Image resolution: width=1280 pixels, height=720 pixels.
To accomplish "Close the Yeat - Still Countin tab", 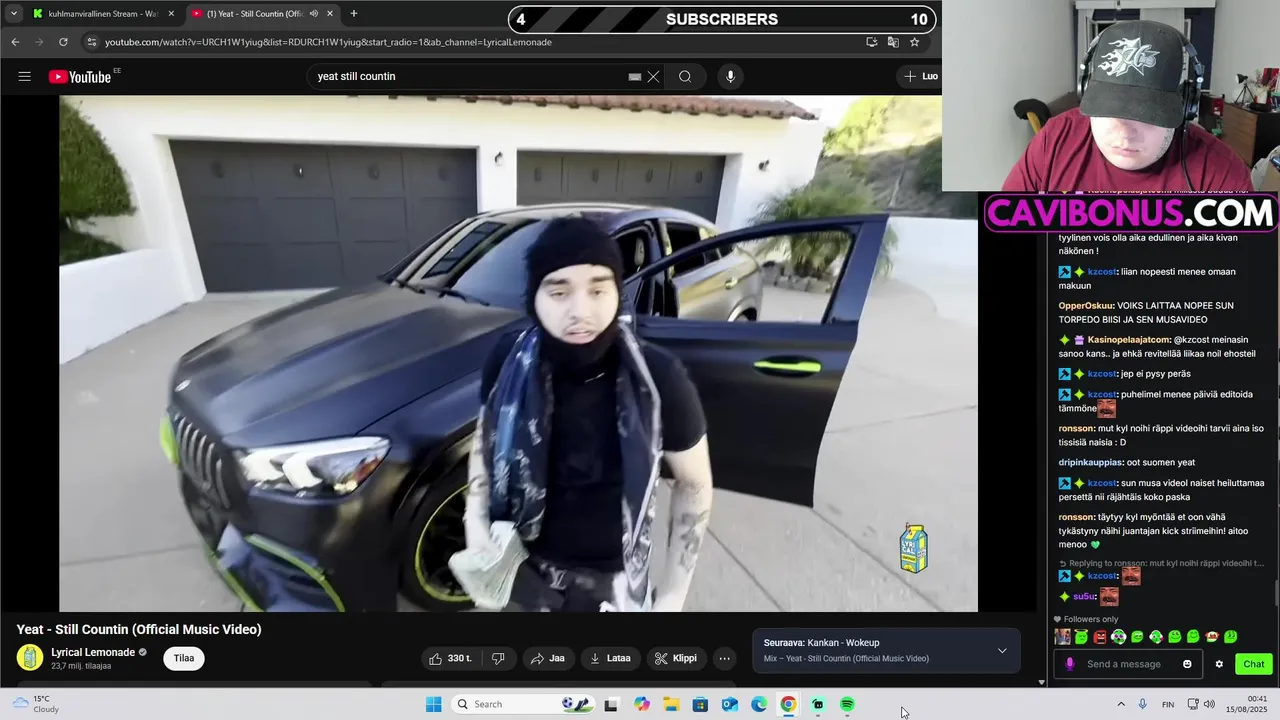I will click(330, 14).
